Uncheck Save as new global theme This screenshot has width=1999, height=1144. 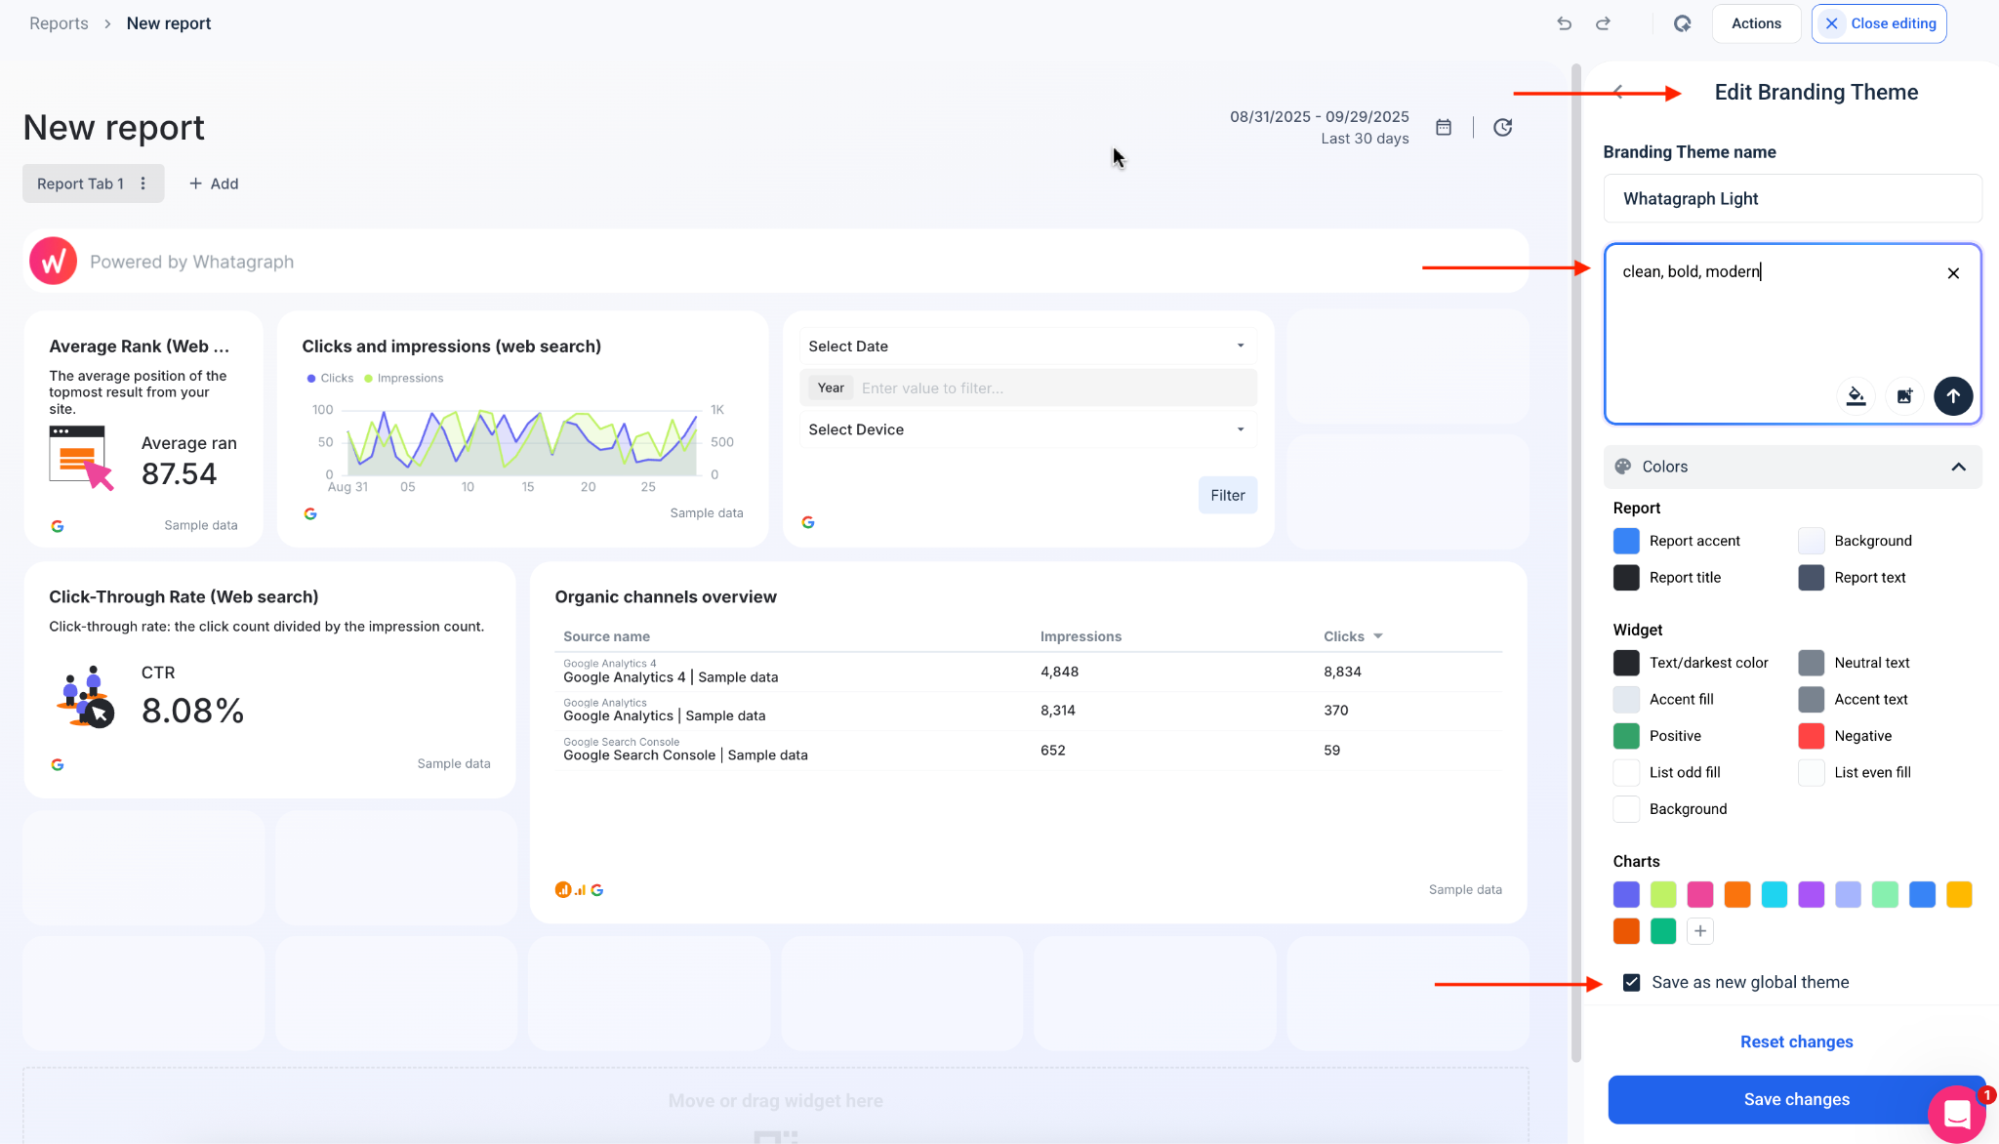click(x=1630, y=982)
